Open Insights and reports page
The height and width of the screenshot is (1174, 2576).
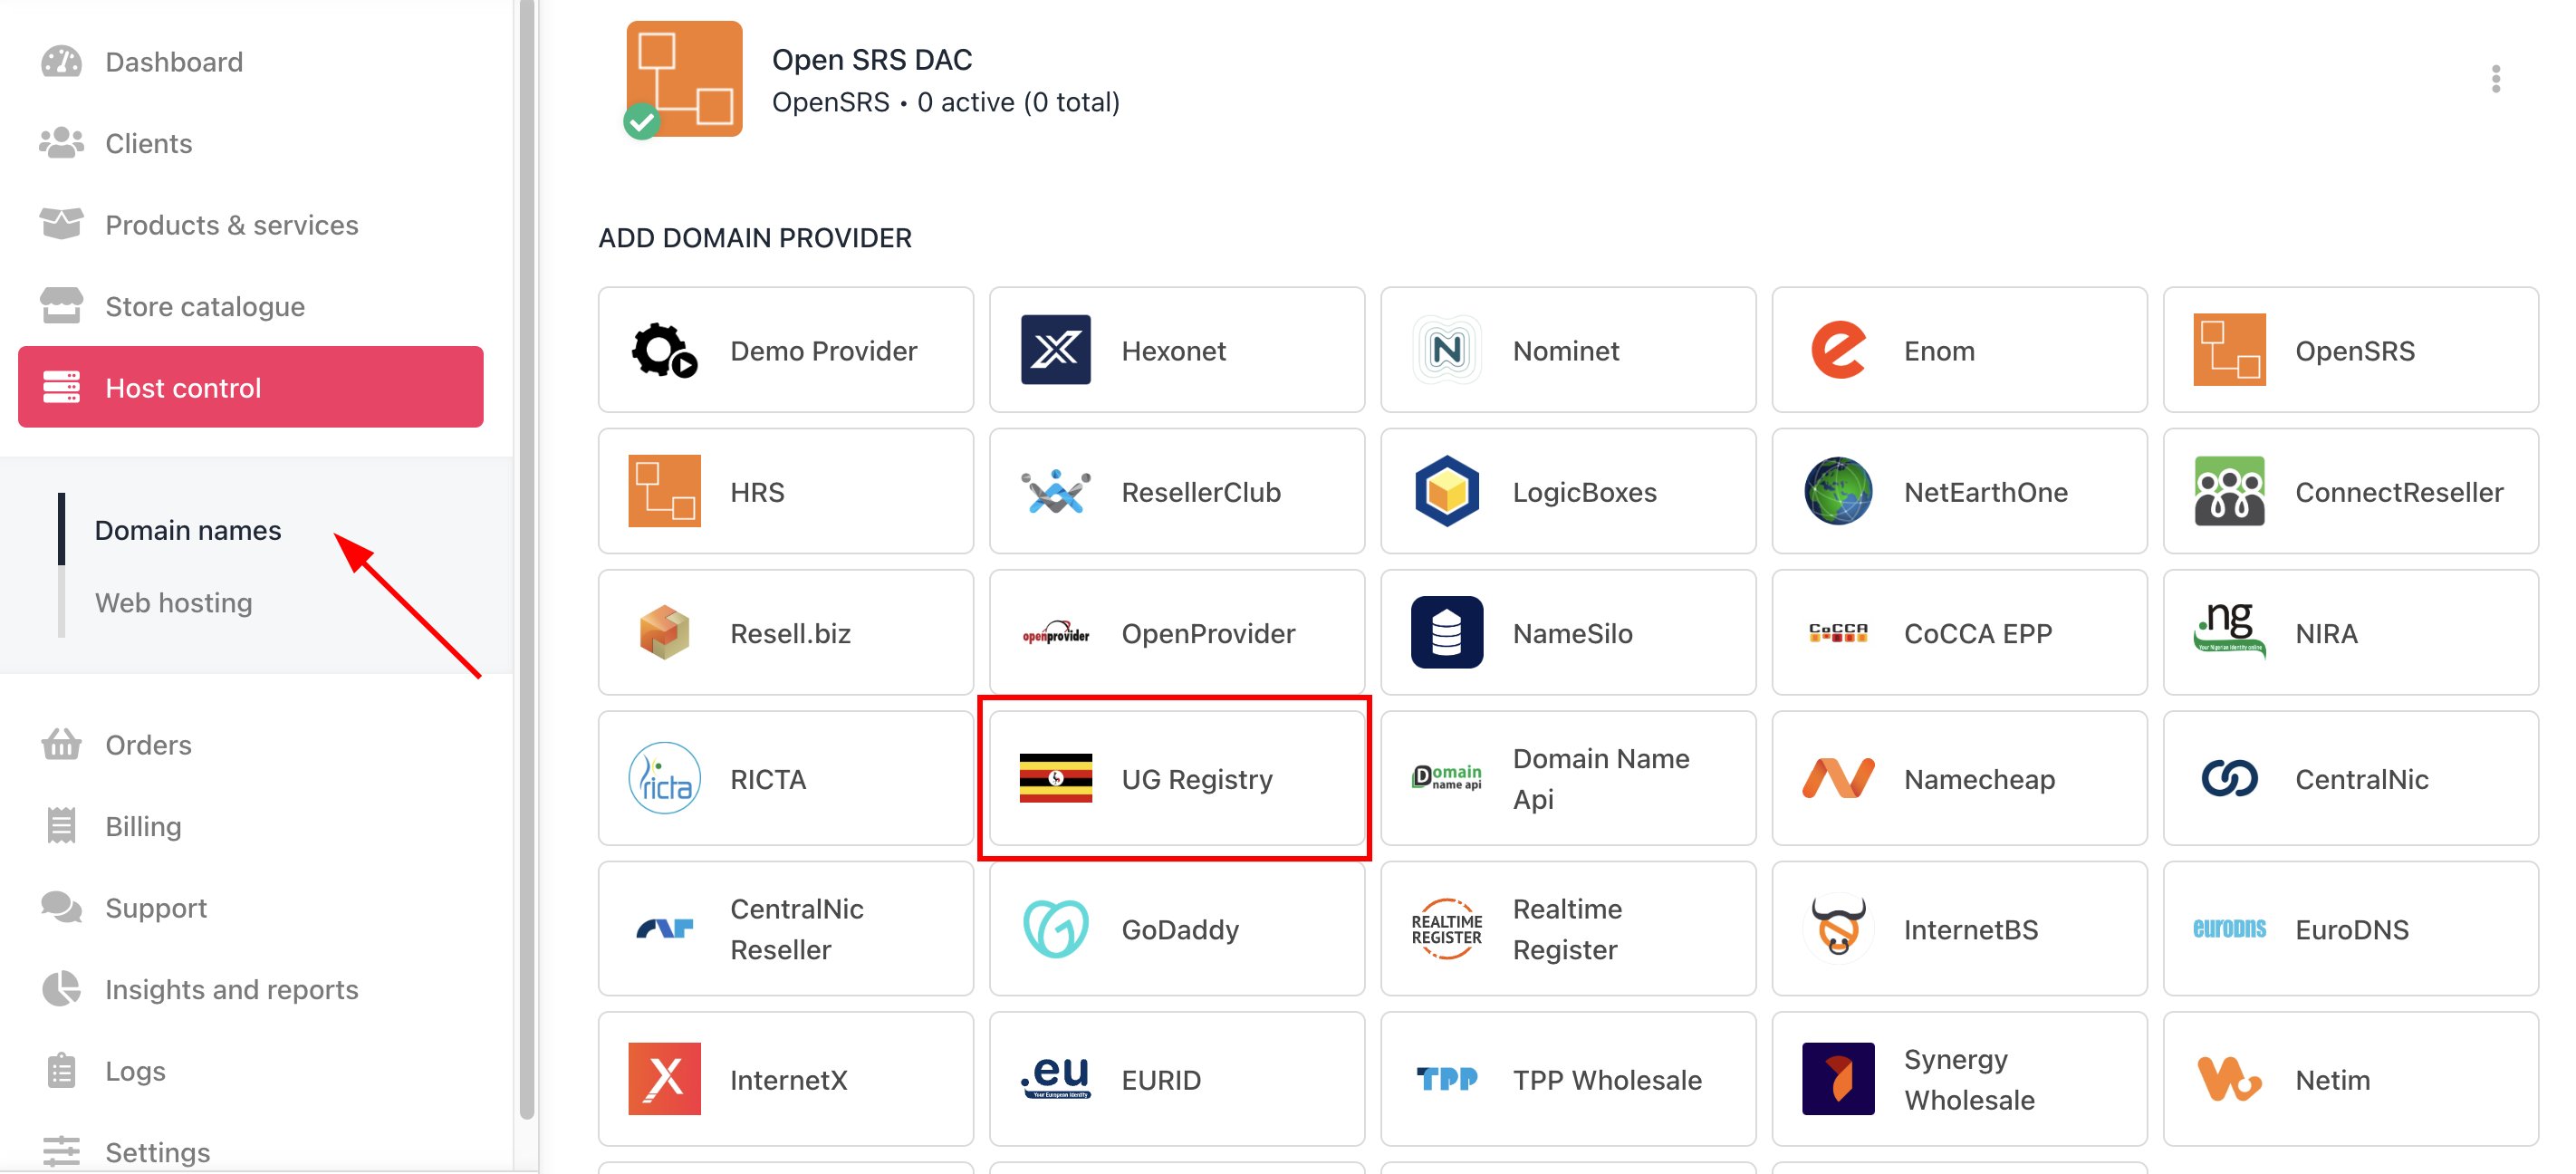pos(250,989)
